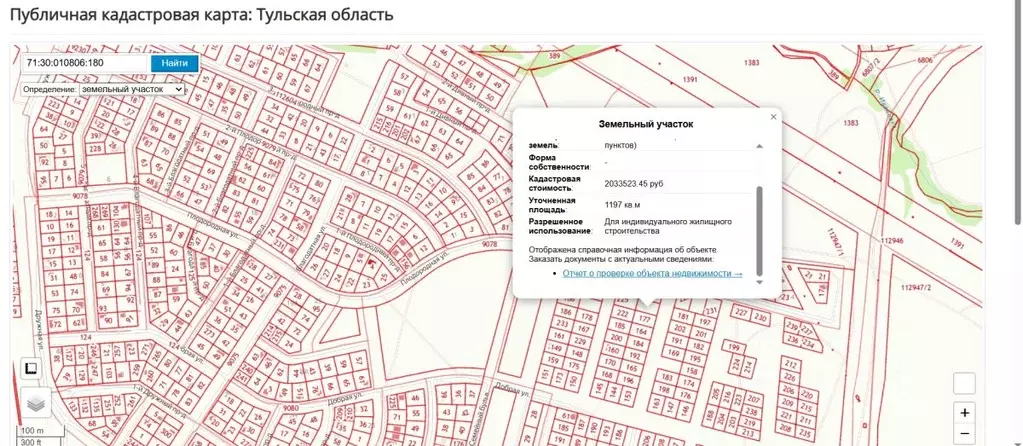Click the Уточненная площадь label
The image size is (1023, 446).
[552, 205]
